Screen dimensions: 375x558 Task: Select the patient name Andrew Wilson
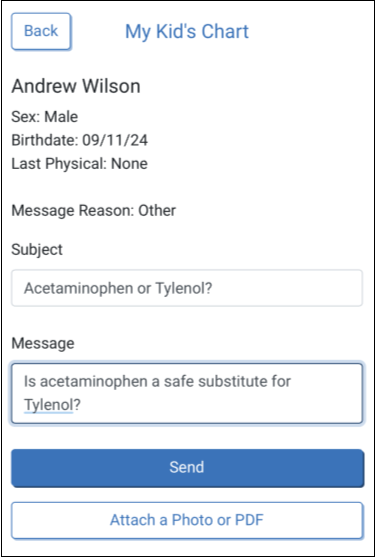click(x=76, y=86)
